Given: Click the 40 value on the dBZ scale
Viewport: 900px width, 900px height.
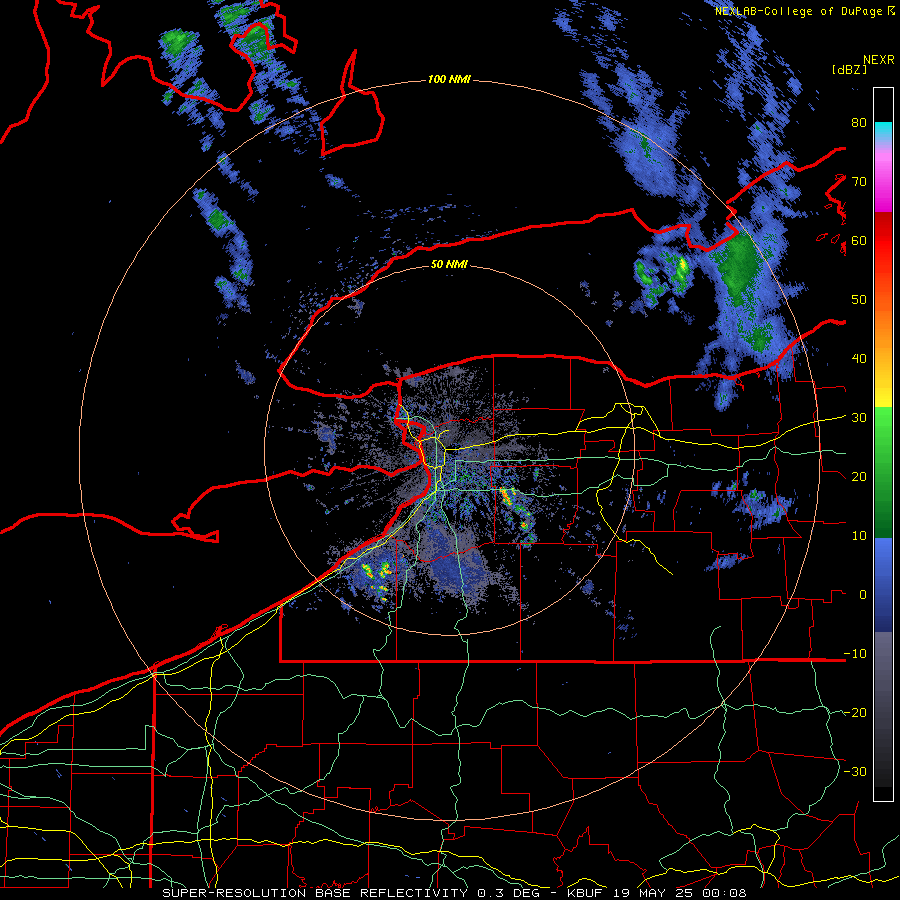Looking at the screenshot, I should point(859,359).
